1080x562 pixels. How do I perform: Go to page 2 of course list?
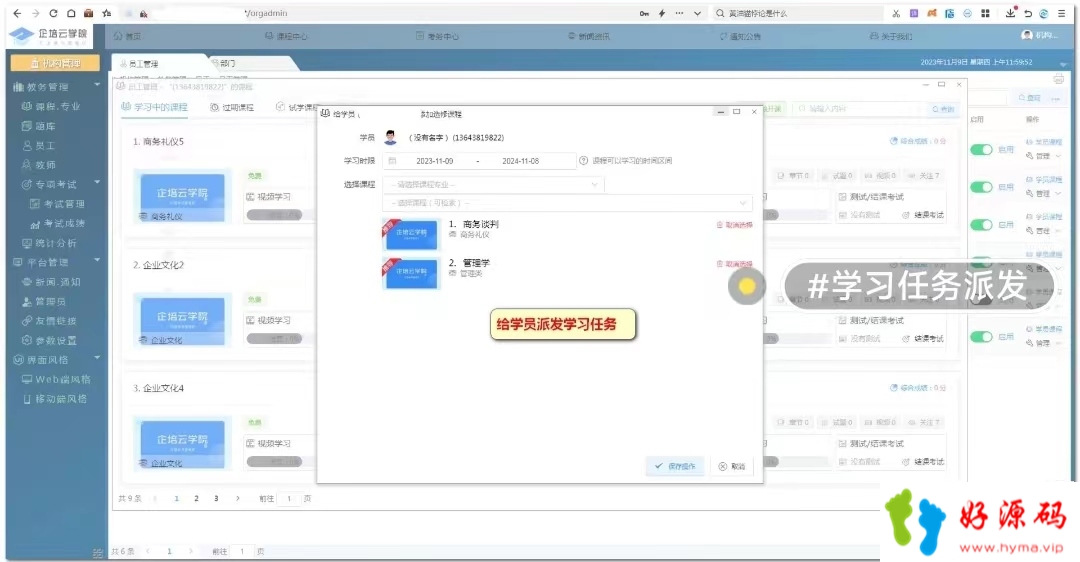click(x=196, y=498)
